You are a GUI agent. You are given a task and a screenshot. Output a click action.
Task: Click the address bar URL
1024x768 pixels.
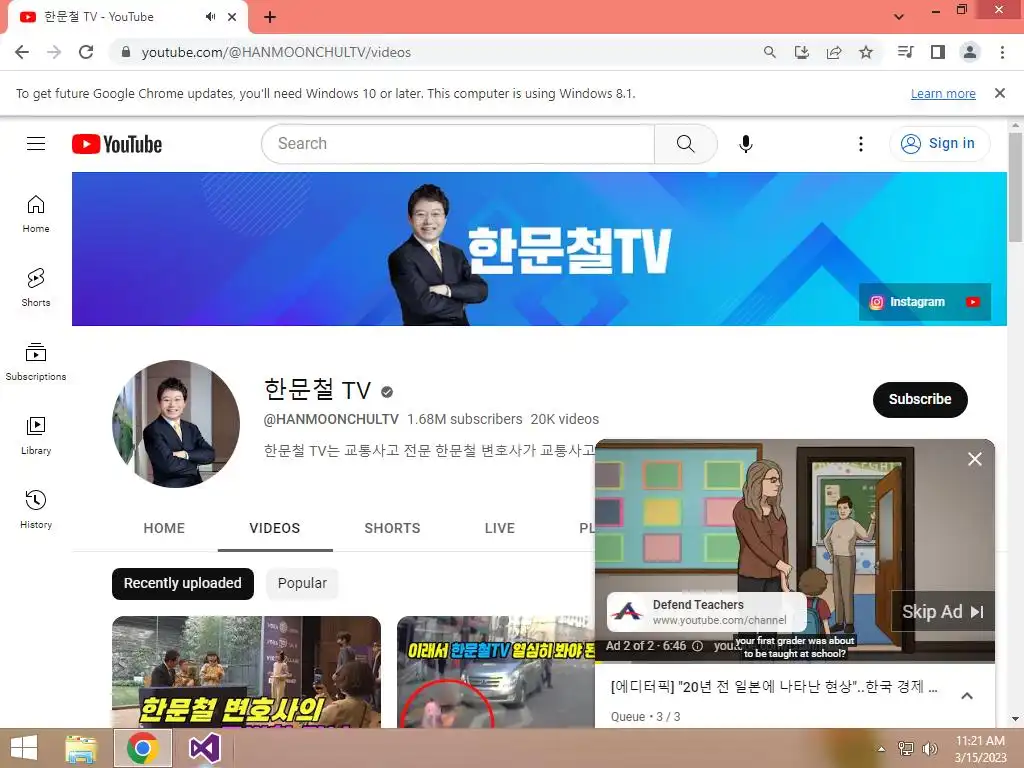276,52
